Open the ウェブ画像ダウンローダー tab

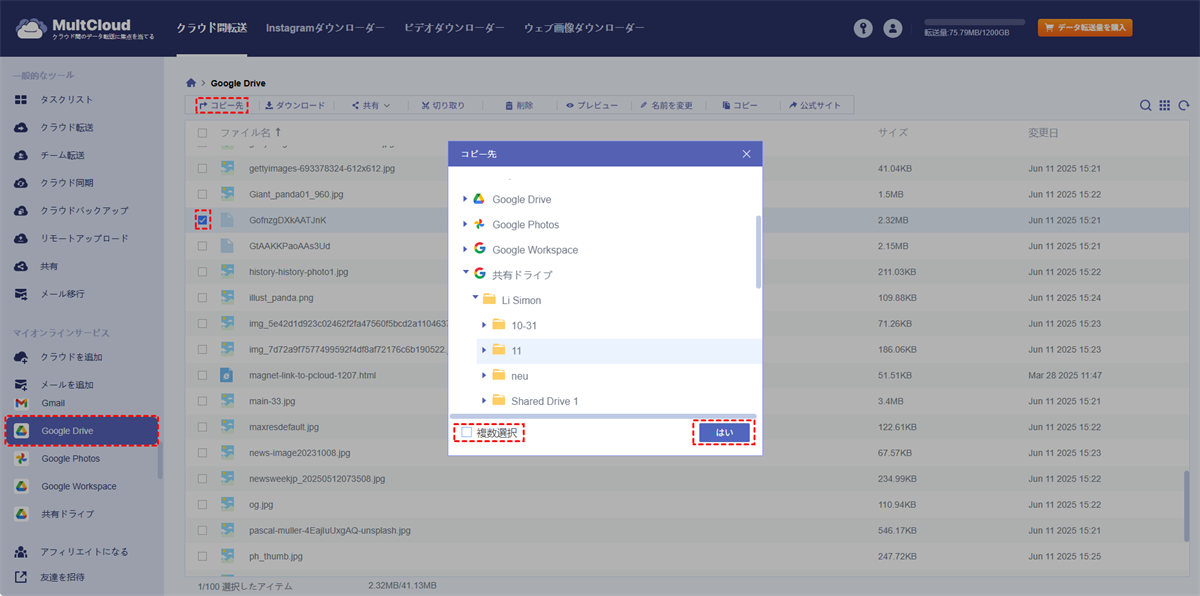point(584,29)
